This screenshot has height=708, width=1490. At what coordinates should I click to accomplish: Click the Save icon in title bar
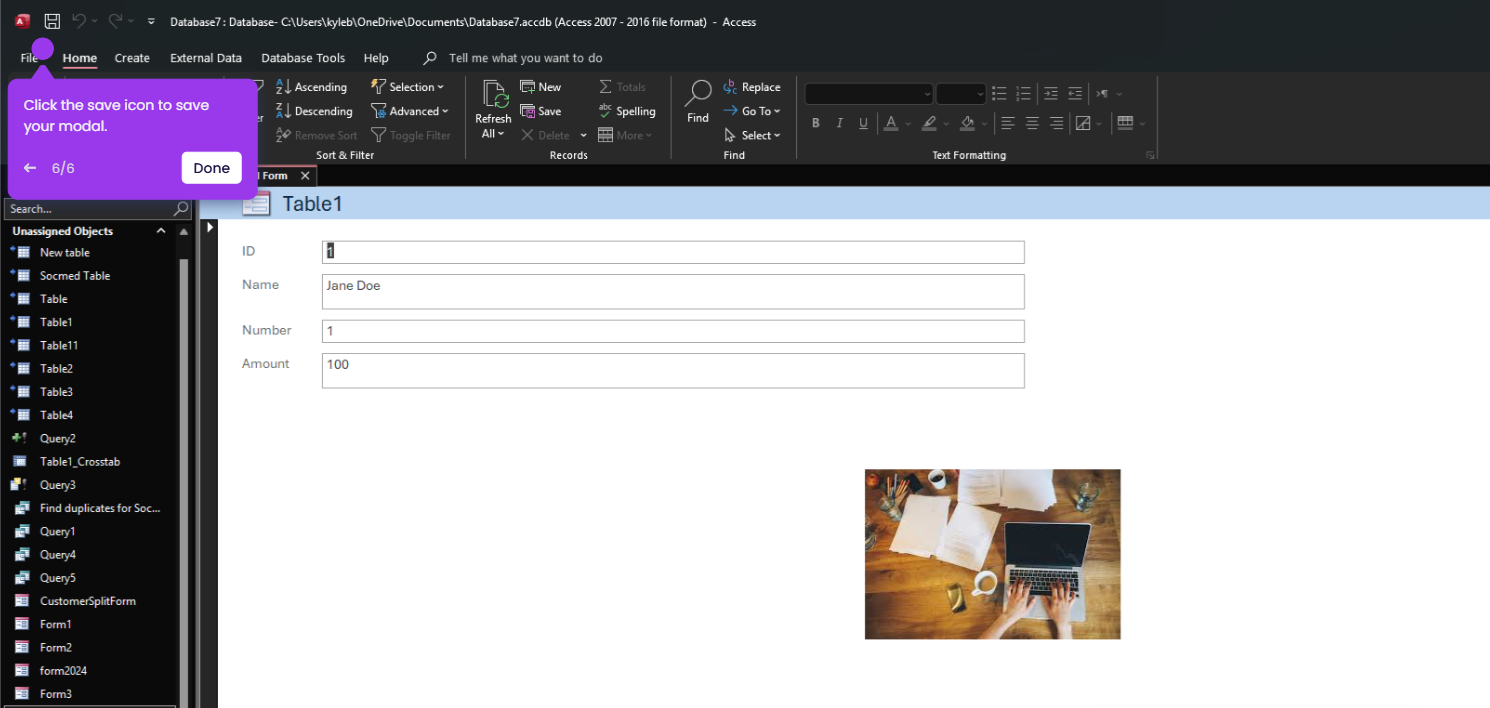52,21
